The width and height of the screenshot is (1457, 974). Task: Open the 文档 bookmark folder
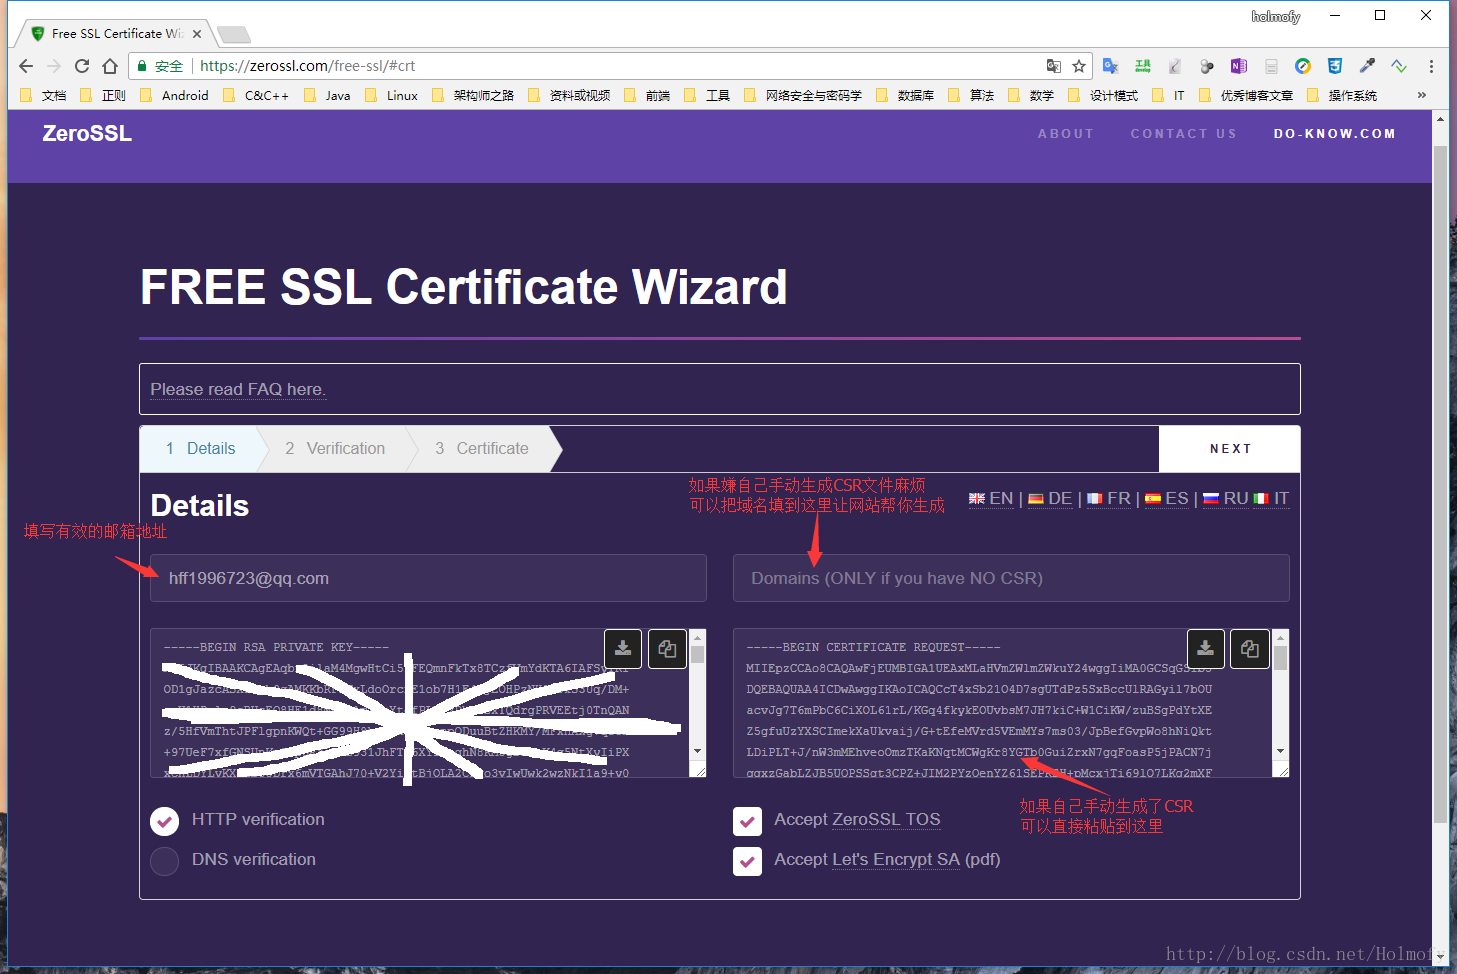44,95
